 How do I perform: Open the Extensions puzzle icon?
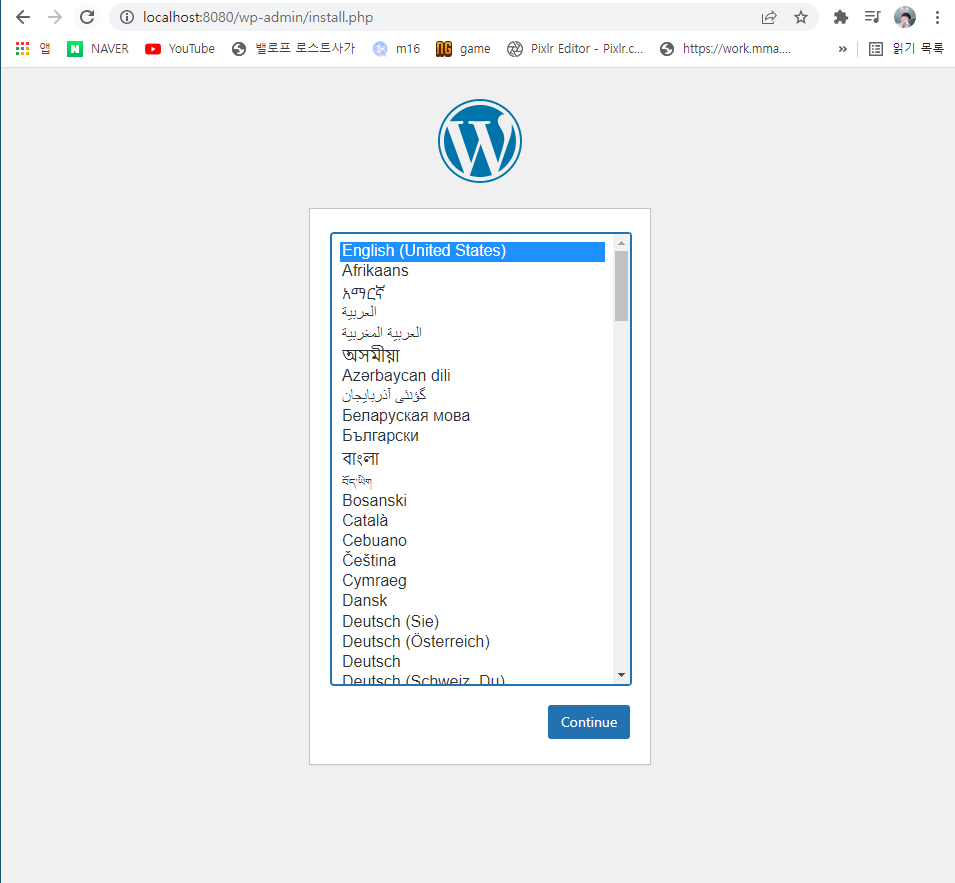(840, 17)
